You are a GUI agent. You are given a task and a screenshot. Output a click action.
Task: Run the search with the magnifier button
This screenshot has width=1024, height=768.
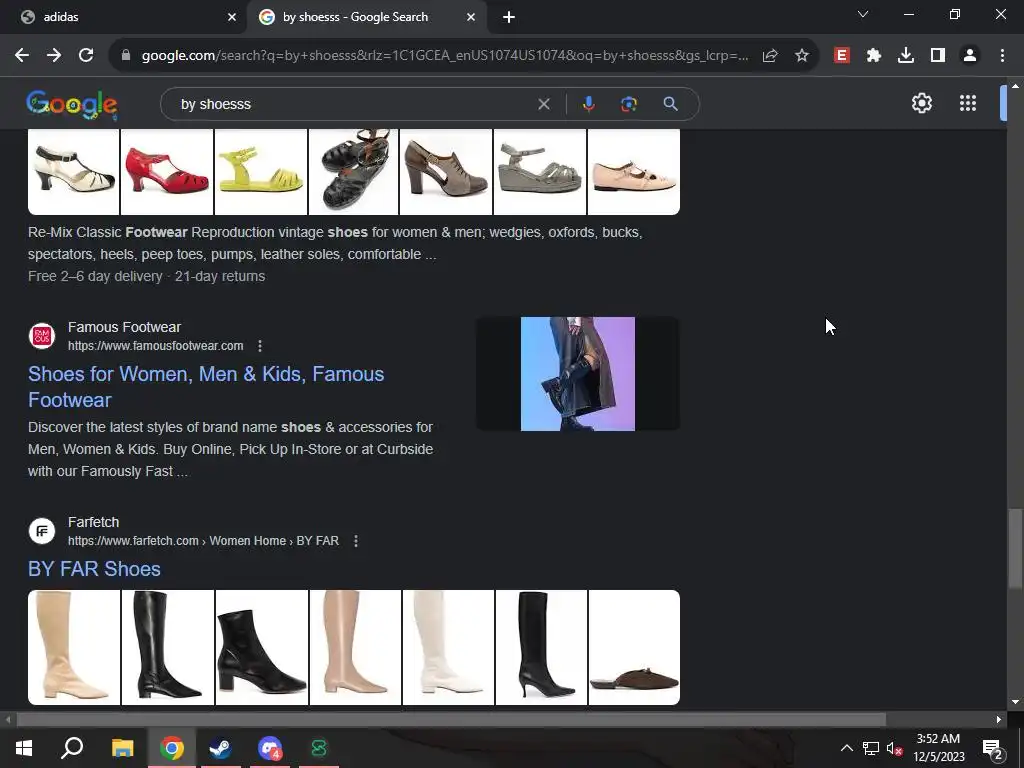tap(670, 104)
